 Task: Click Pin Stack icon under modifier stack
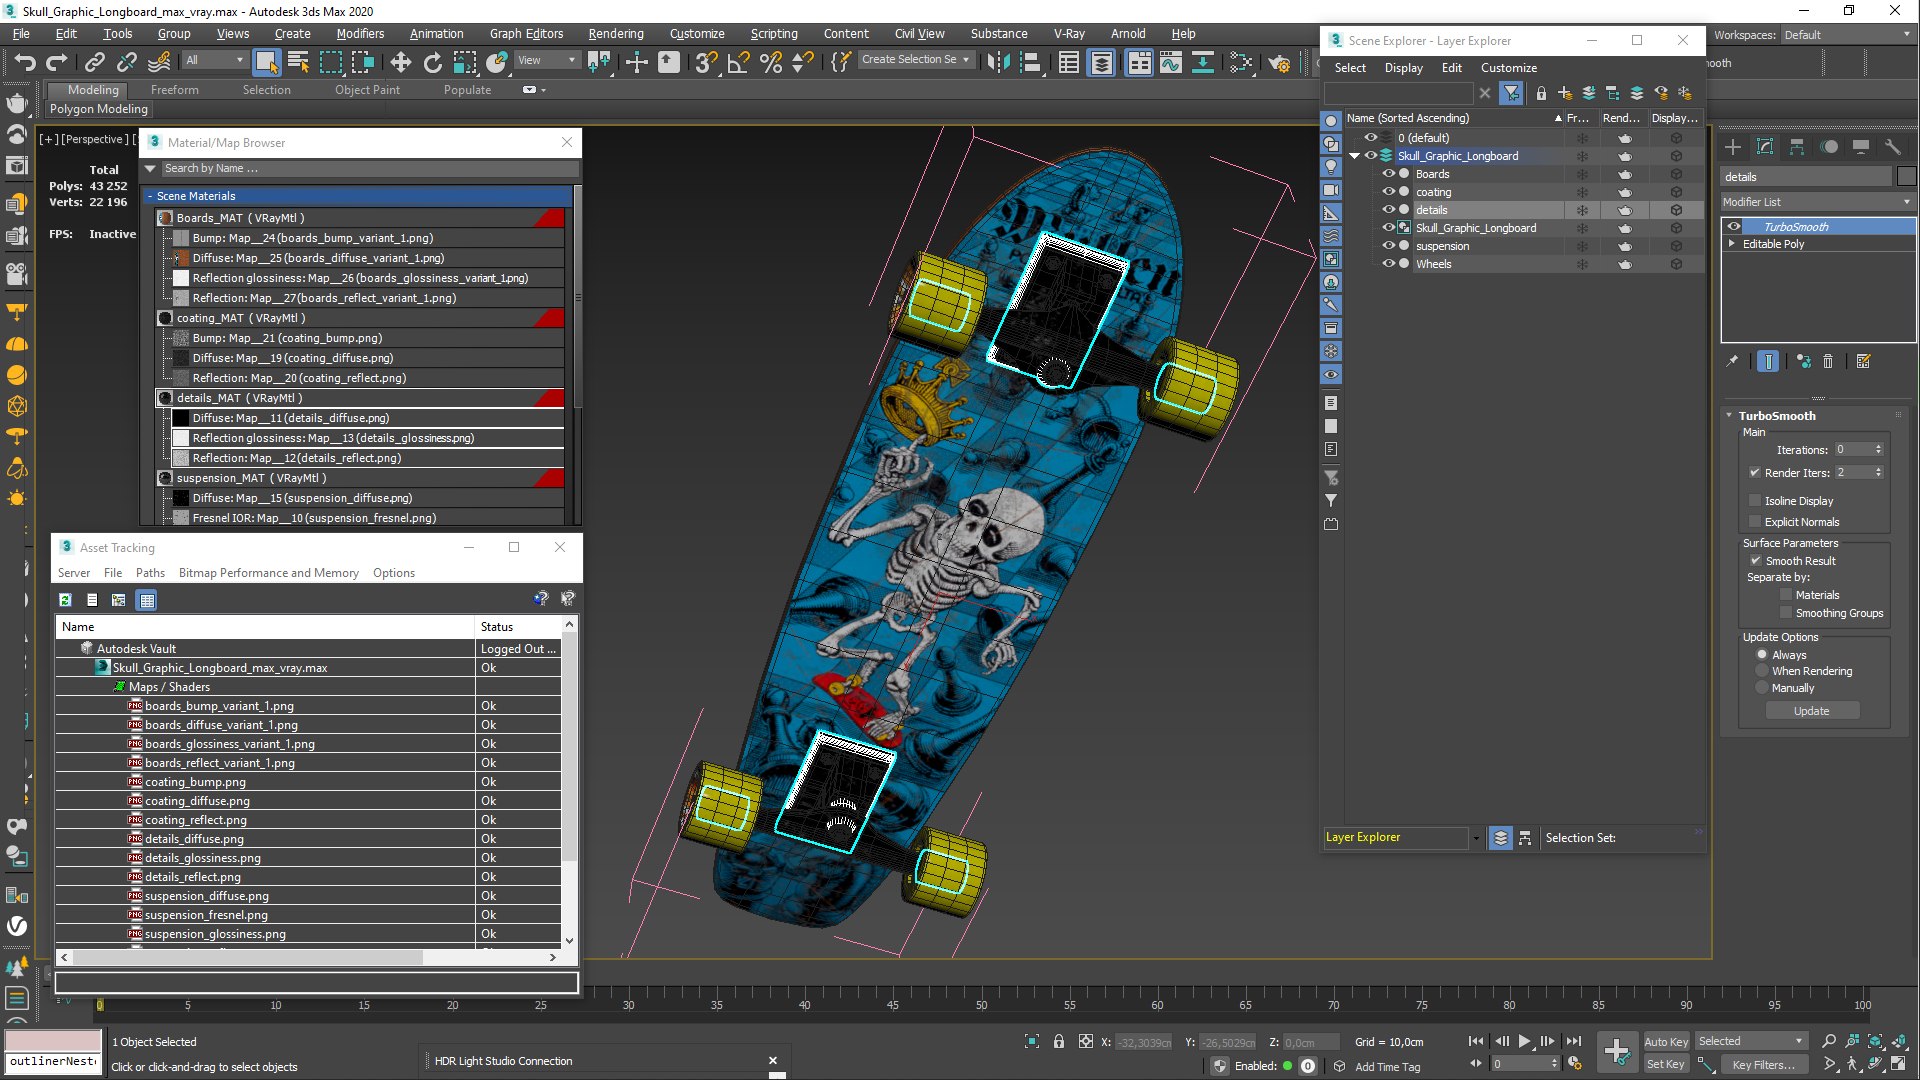(1732, 361)
